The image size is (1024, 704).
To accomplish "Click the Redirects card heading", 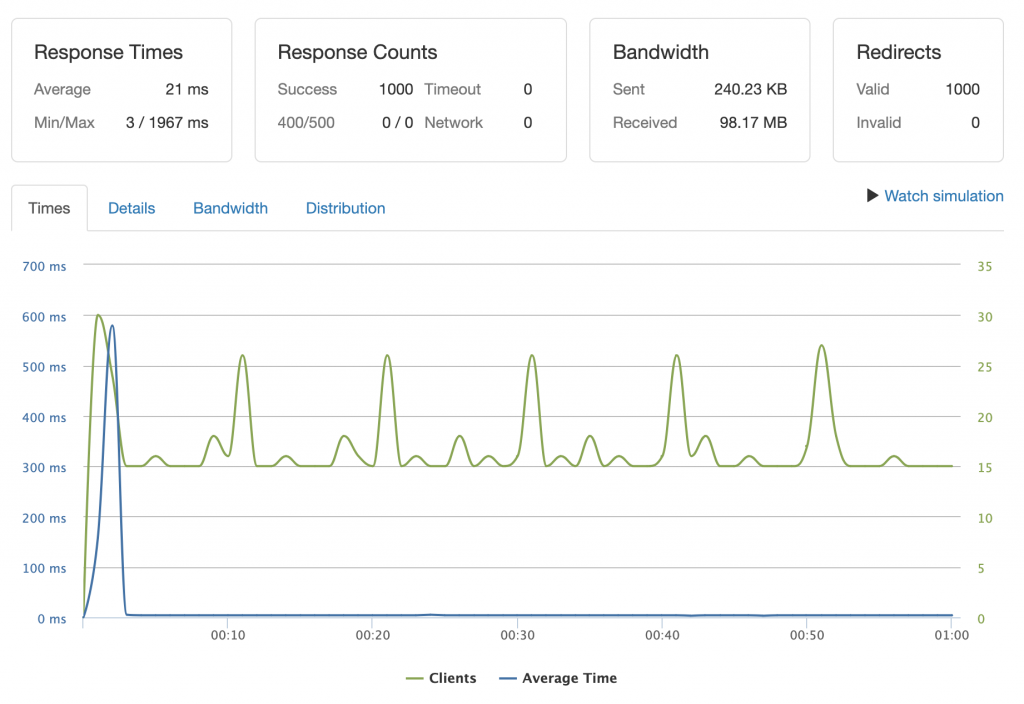I will click(x=899, y=52).
